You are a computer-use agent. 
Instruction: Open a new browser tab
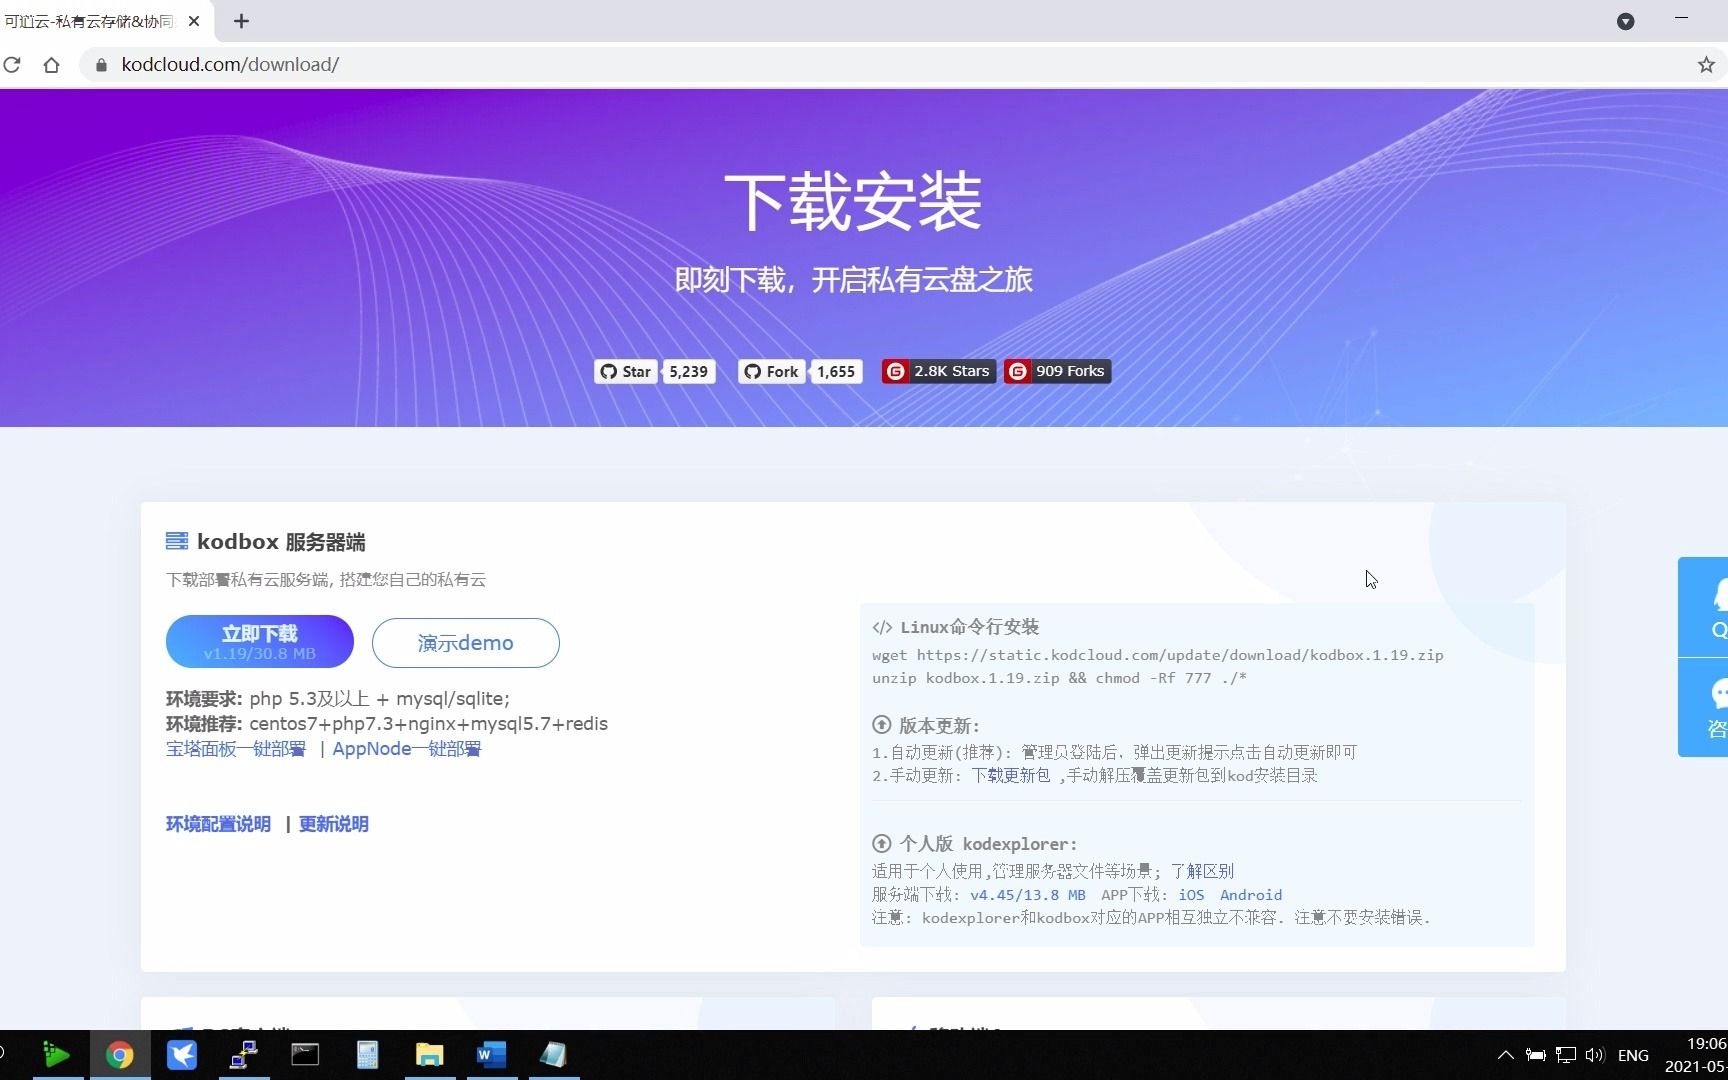[x=241, y=21]
